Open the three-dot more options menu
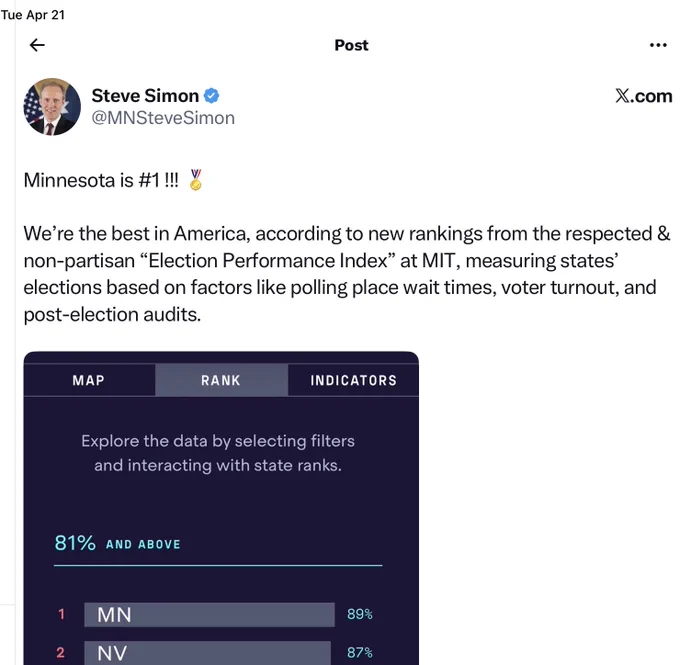 click(658, 45)
